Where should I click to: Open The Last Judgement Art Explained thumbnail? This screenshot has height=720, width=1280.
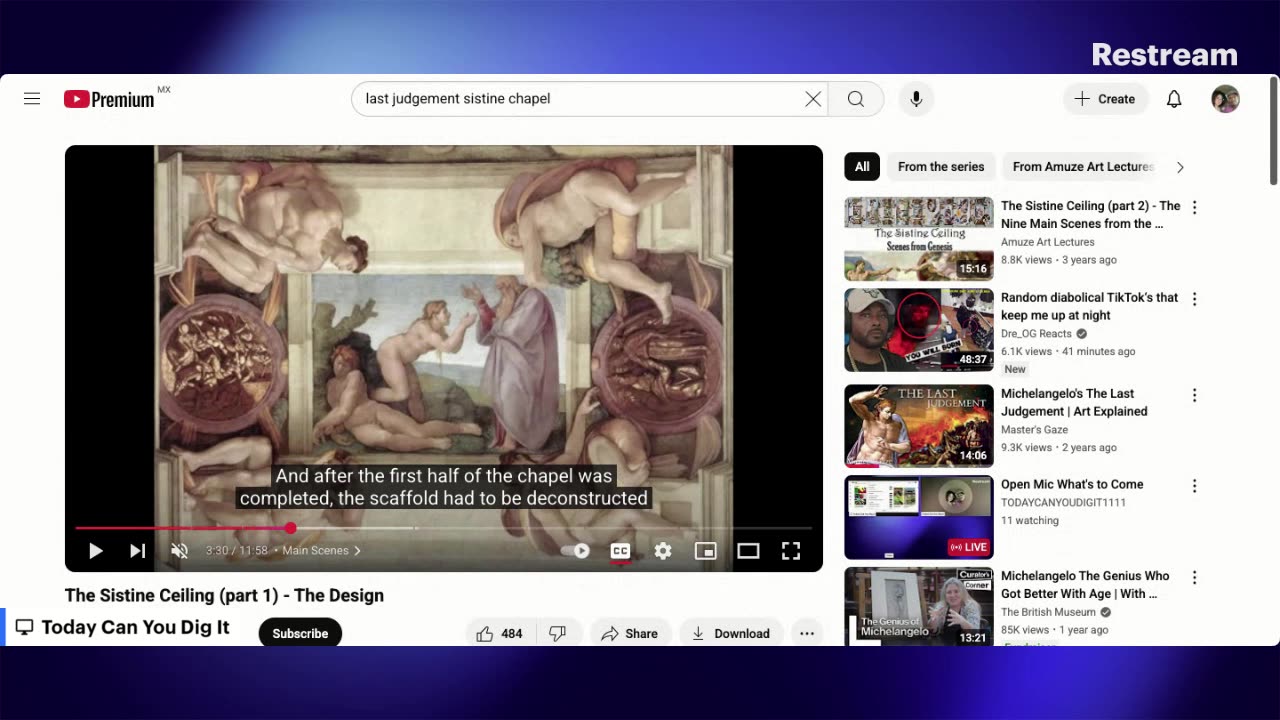919,426
